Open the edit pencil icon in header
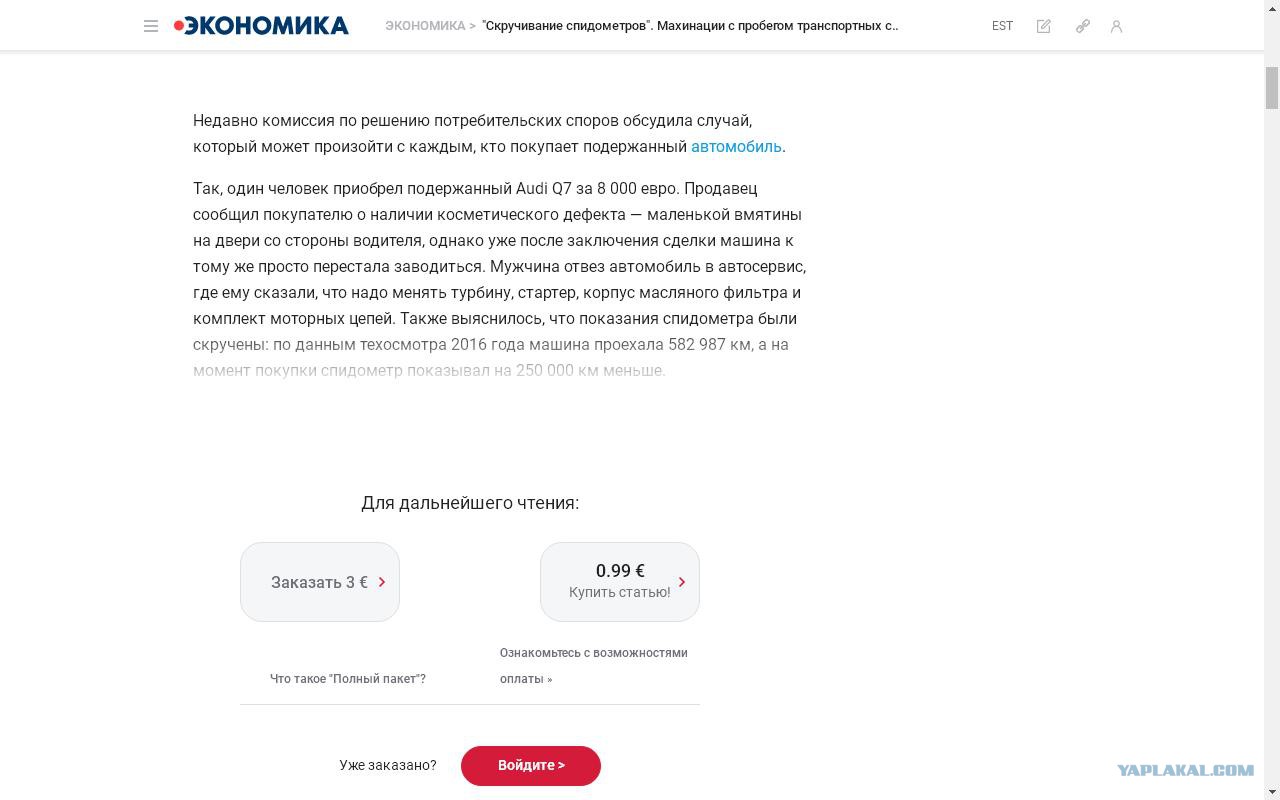 coord(1043,26)
